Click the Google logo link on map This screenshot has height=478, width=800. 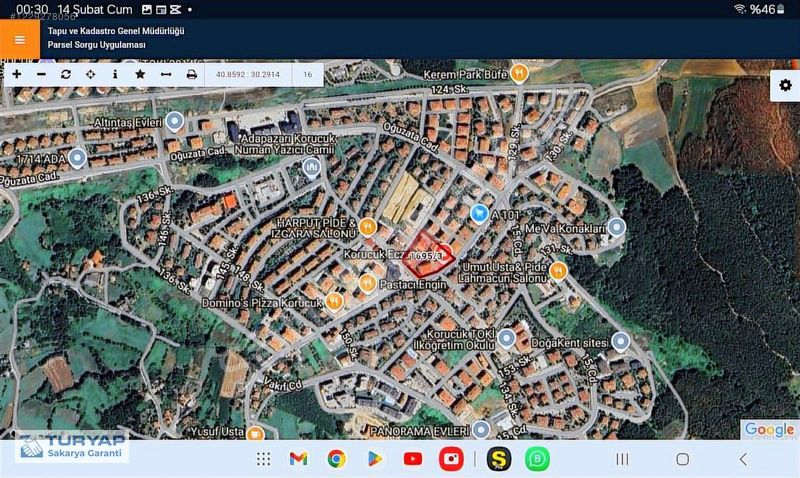point(769,430)
